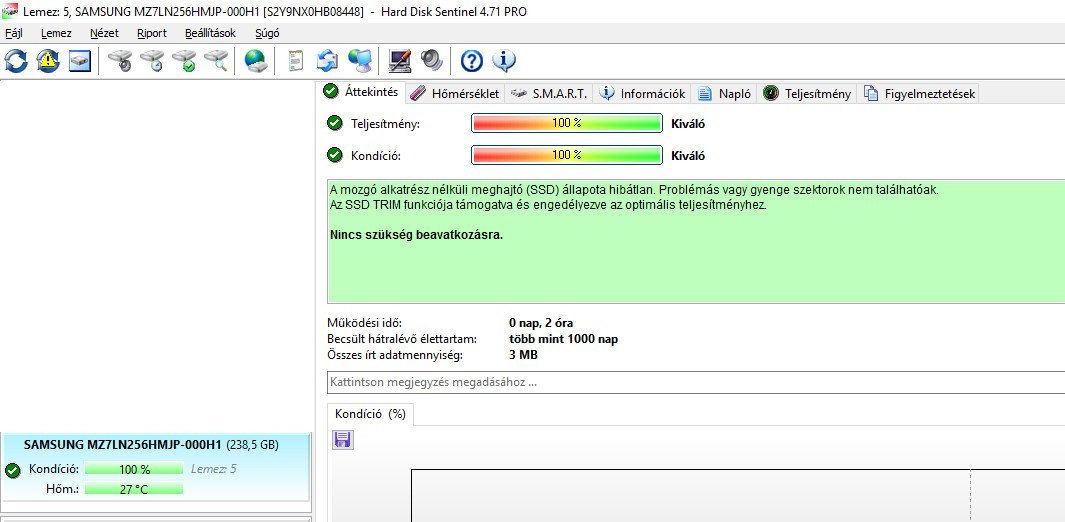Click the blue info speech bubble icon
This screenshot has width=1065, height=522.
(x=504, y=61)
